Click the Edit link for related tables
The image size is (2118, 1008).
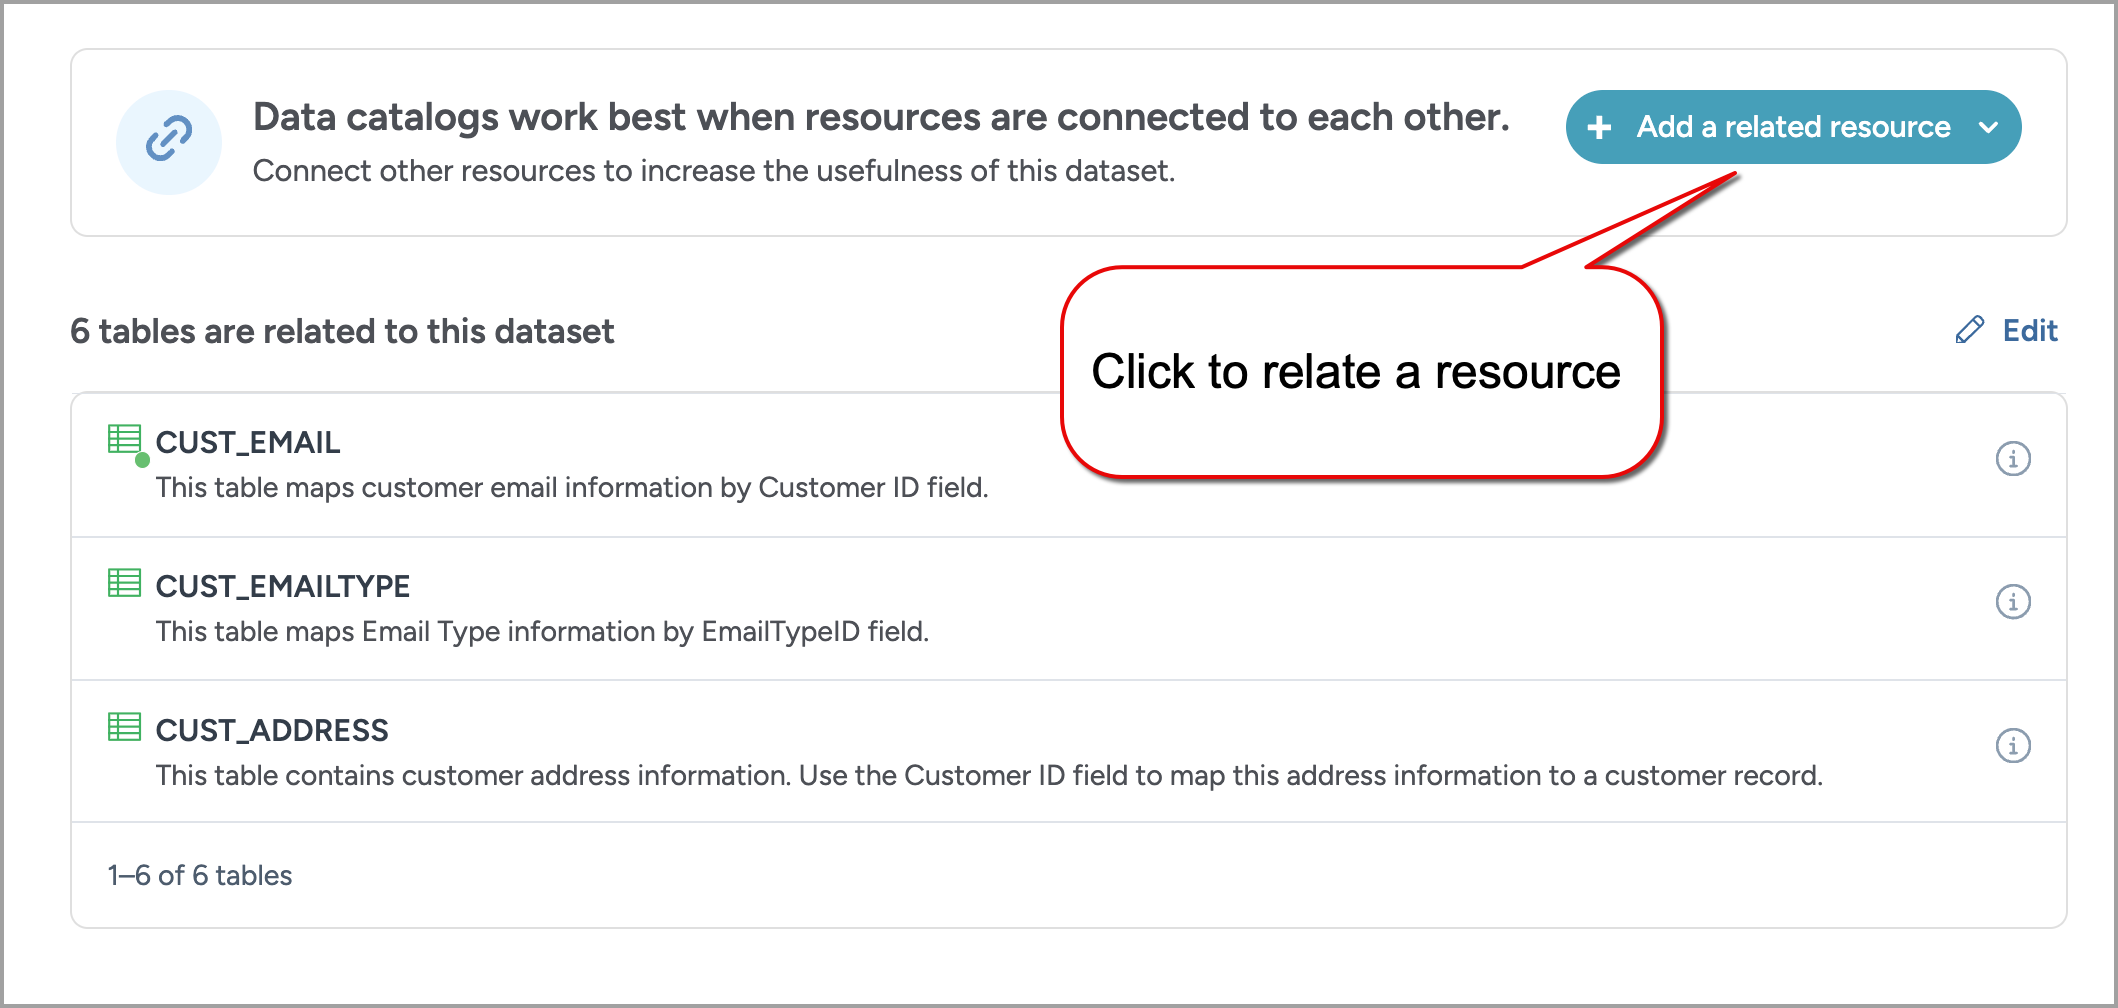(x=2029, y=331)
